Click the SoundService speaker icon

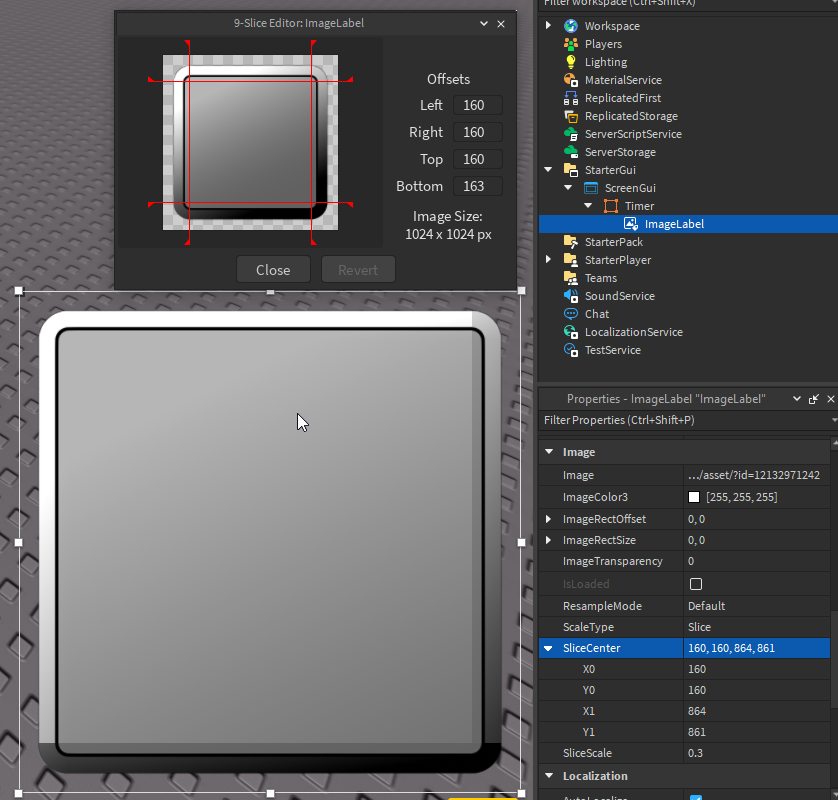pos(571,296)
